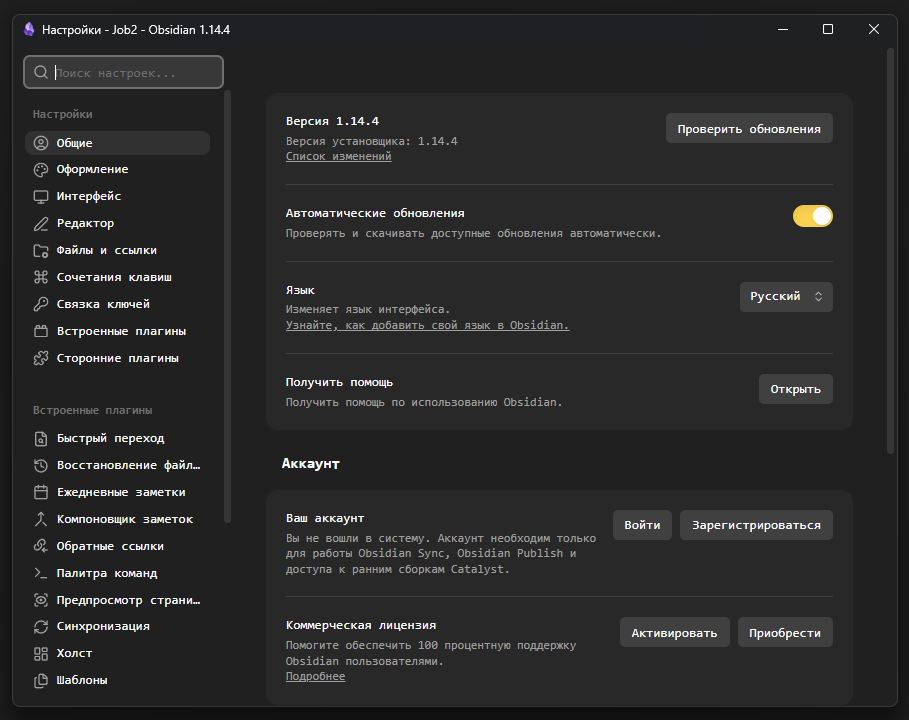Click the settings sidebar scrollbar

227,307
